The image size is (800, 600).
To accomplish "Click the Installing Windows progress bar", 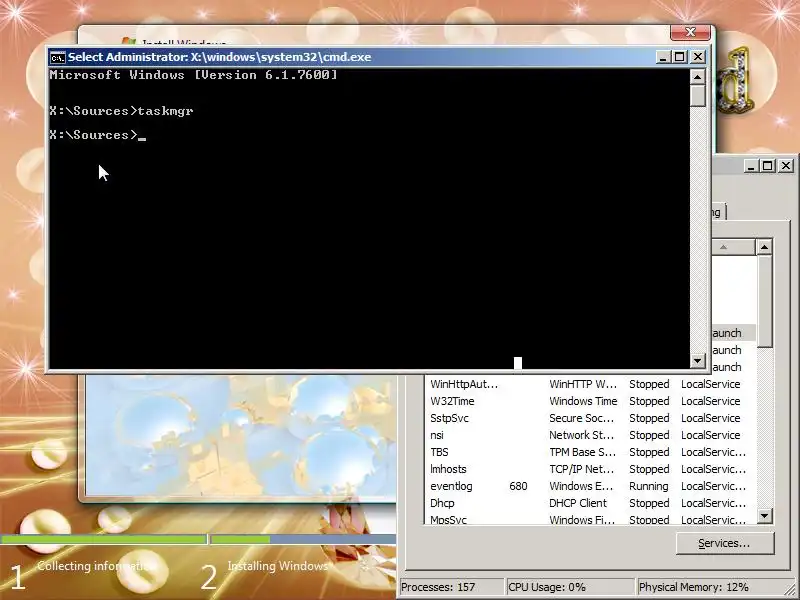I will 303,539.
